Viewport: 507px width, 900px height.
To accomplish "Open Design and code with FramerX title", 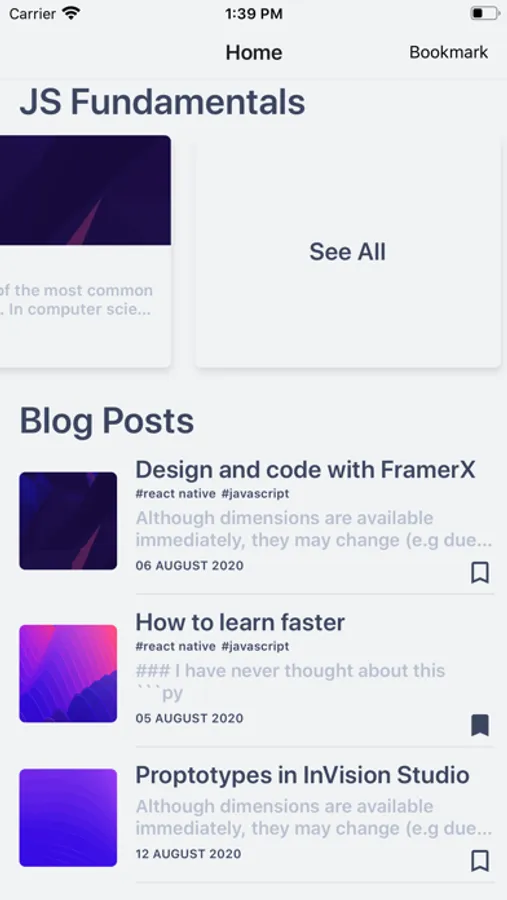I will pos(305,470).
